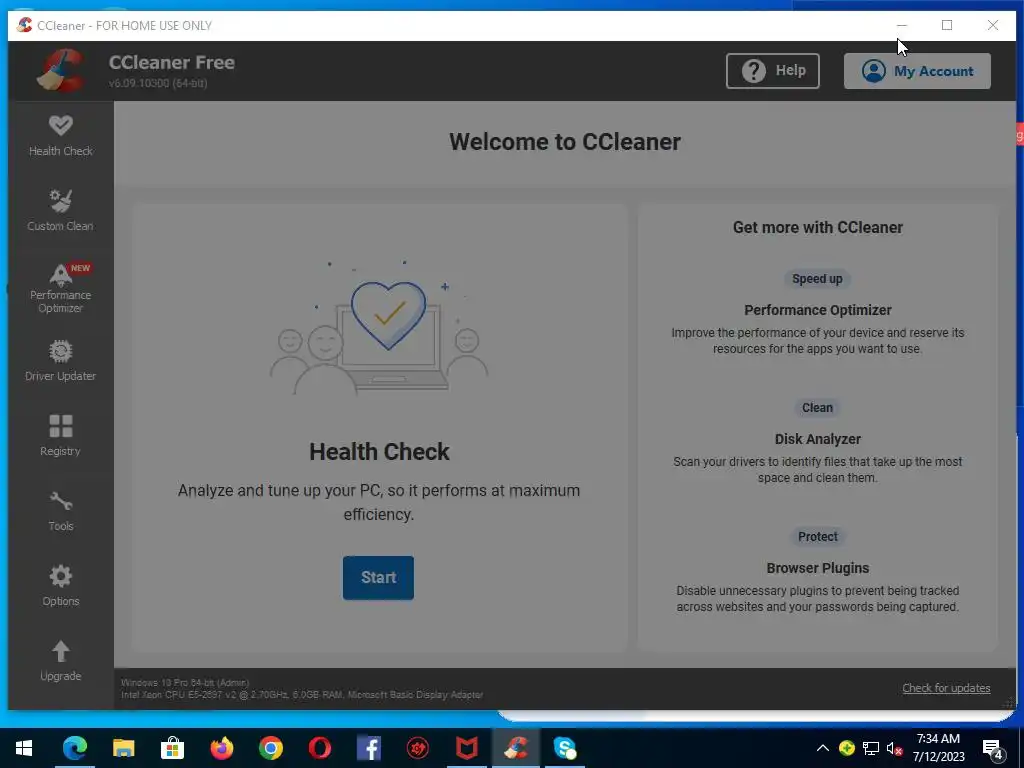Click the CCleaner taskbar icon
This screenshot has width=1024, height=768.
coord(515,748)
